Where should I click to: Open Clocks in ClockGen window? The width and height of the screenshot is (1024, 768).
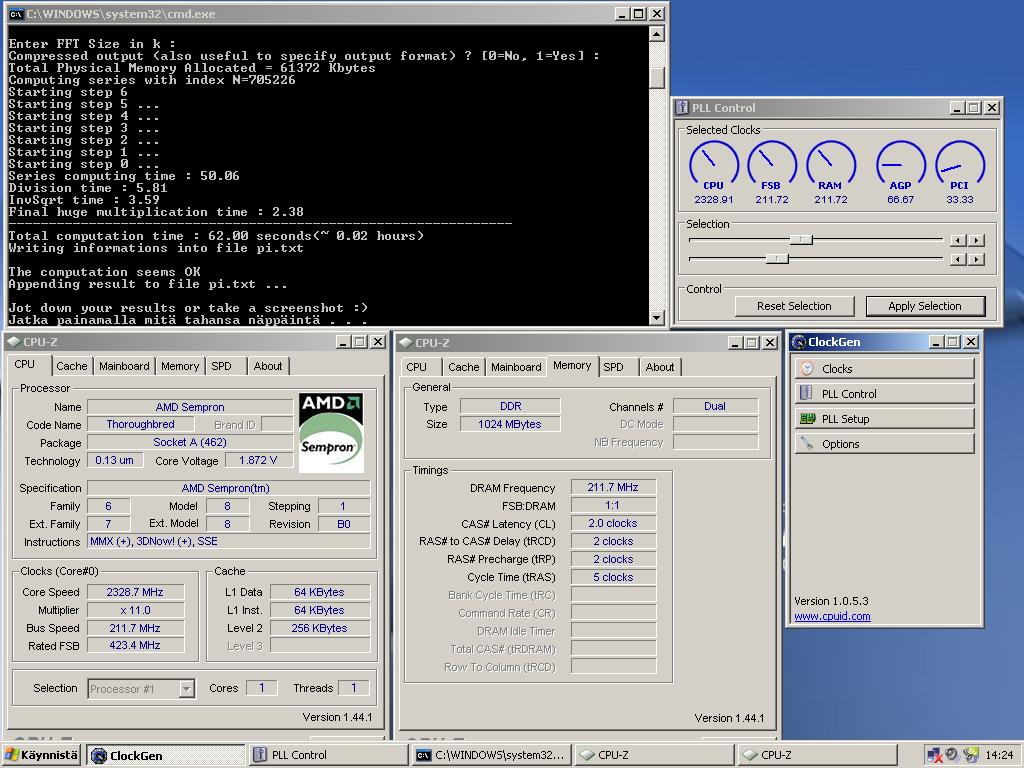click(884, 369)
